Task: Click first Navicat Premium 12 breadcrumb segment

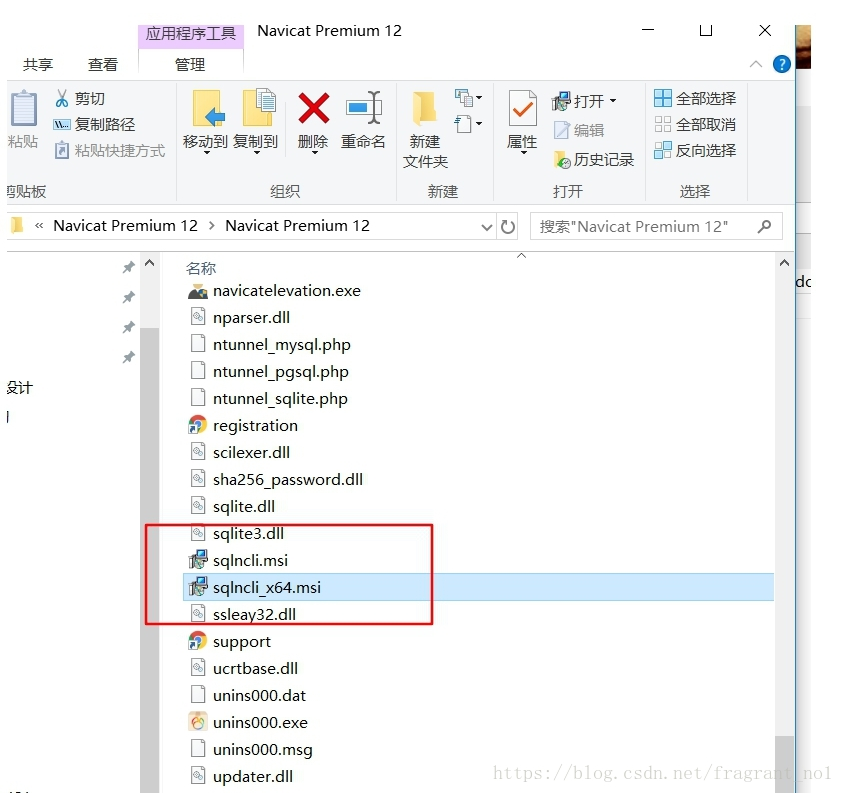Action: [125, 226]
